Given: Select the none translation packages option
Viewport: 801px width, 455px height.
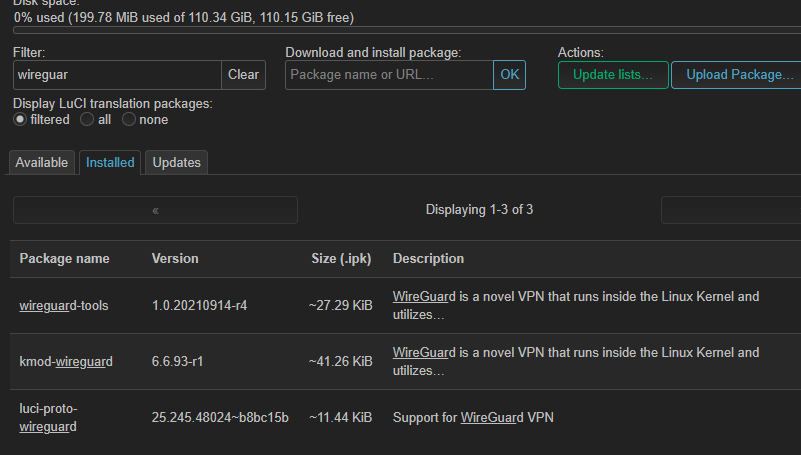Looking at the screenshot, I should pyautogui.click(x=129, y=119).
